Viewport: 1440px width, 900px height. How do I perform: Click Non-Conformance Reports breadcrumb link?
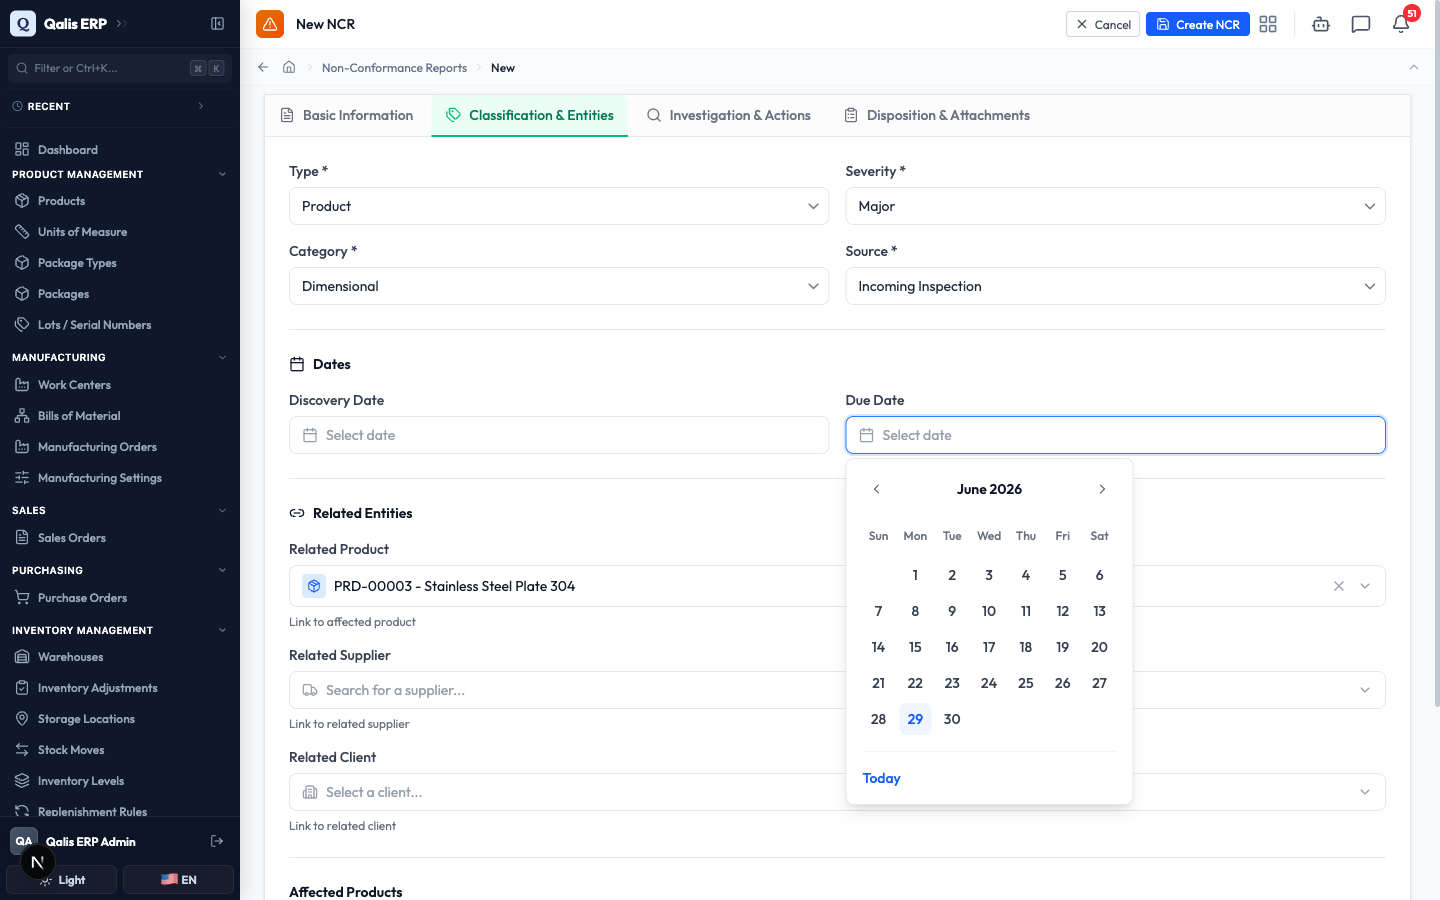pyautogui.click(x=394, y=68)
